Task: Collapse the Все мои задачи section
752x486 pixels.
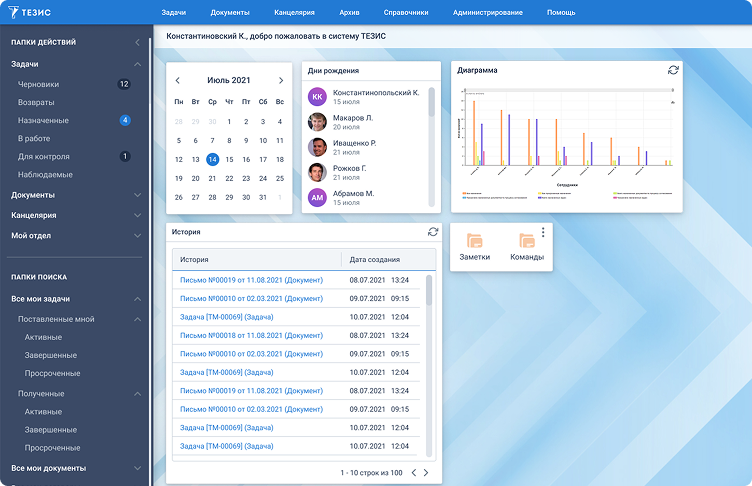Action: pyautogui.click(x=137, y=299)
